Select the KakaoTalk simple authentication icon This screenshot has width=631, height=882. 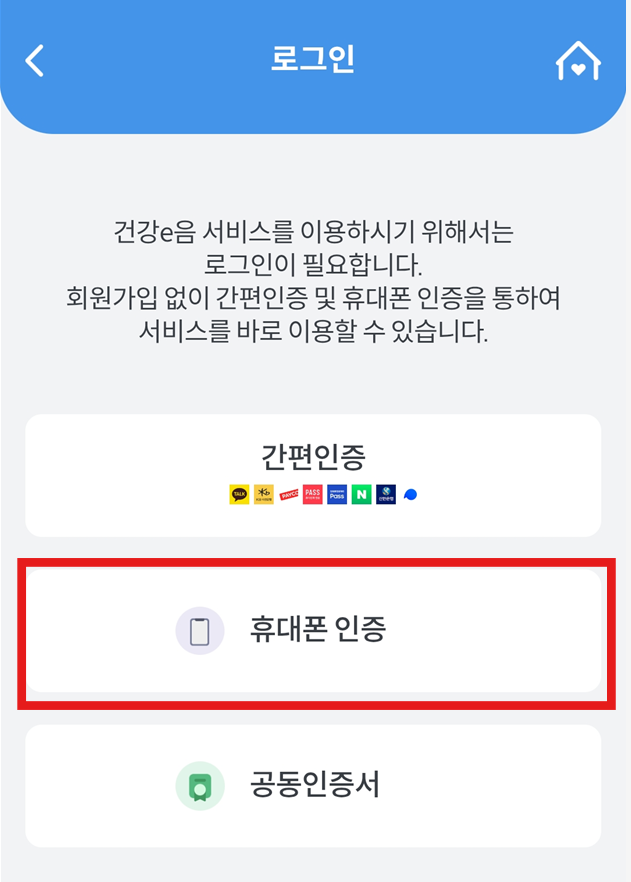point(240,493)
